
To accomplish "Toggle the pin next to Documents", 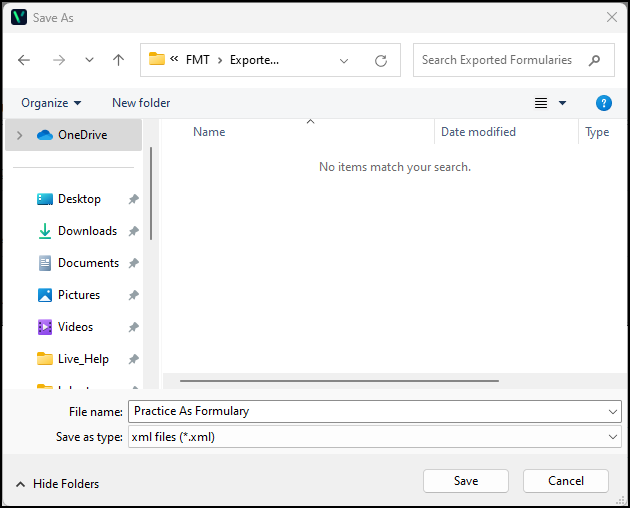I will tap(134, 263).
